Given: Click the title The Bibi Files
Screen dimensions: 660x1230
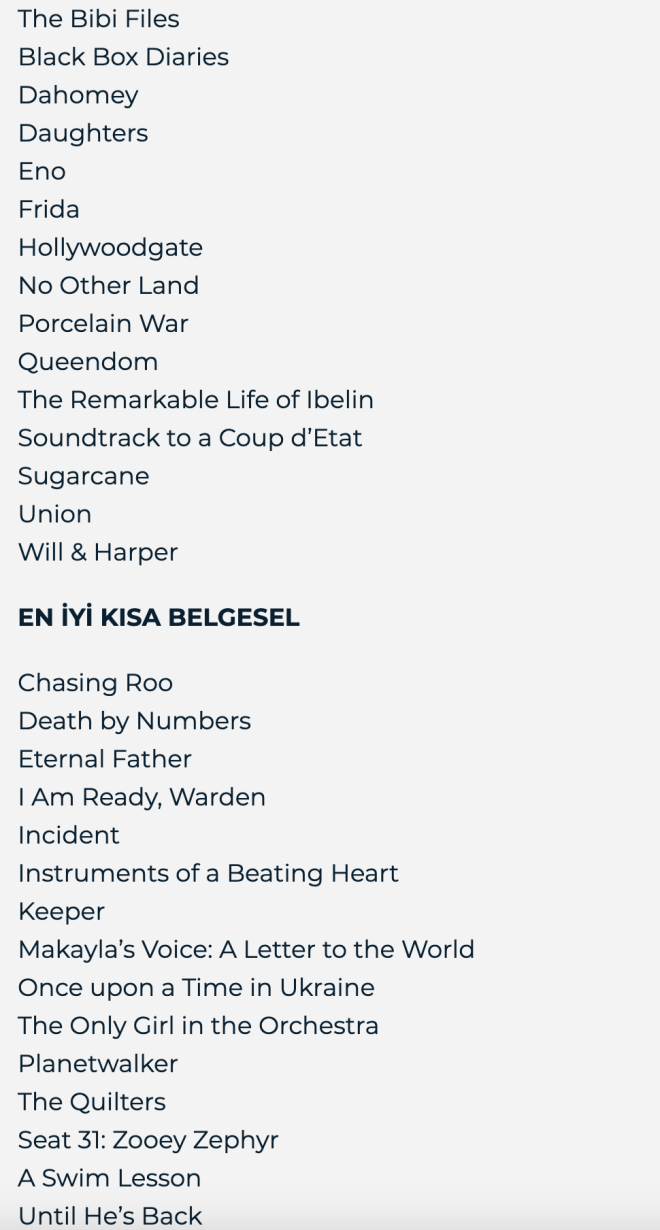Looking at the screenshot, I should pos(99,19).
